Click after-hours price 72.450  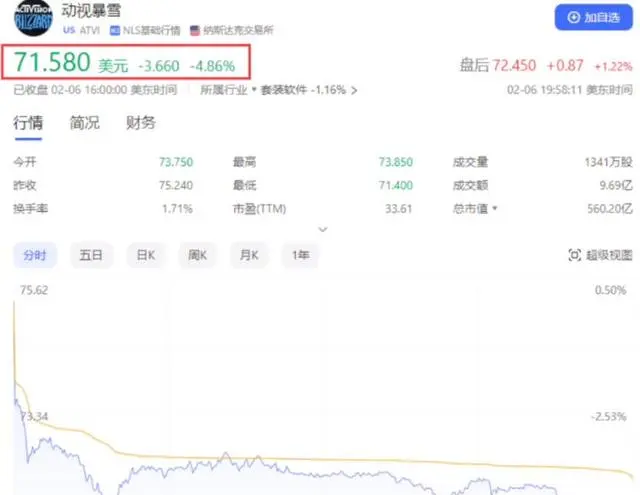click(514, 65)
